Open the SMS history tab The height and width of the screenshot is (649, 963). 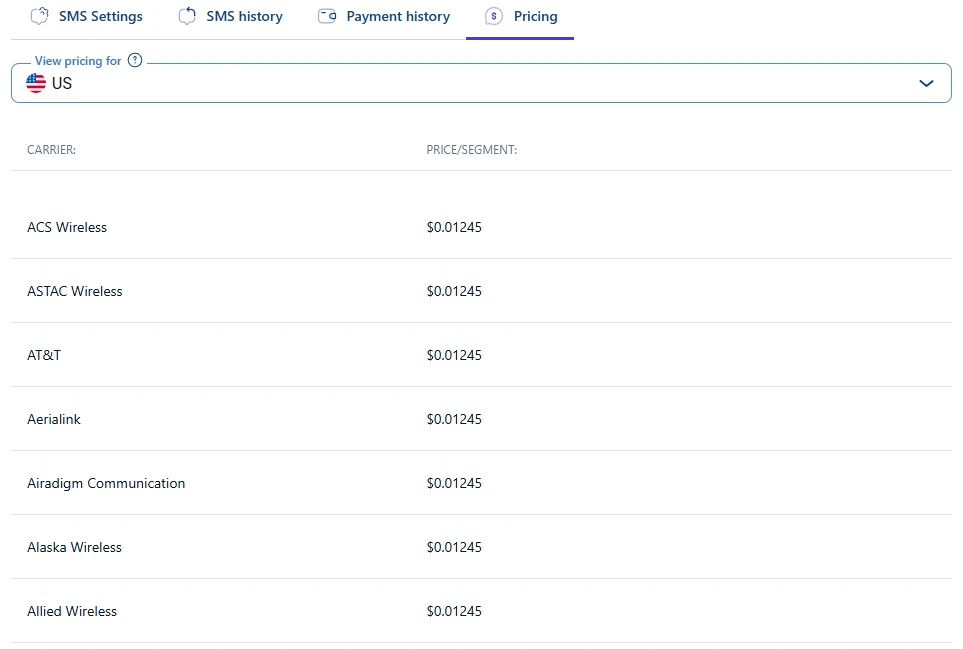point(244,16)
